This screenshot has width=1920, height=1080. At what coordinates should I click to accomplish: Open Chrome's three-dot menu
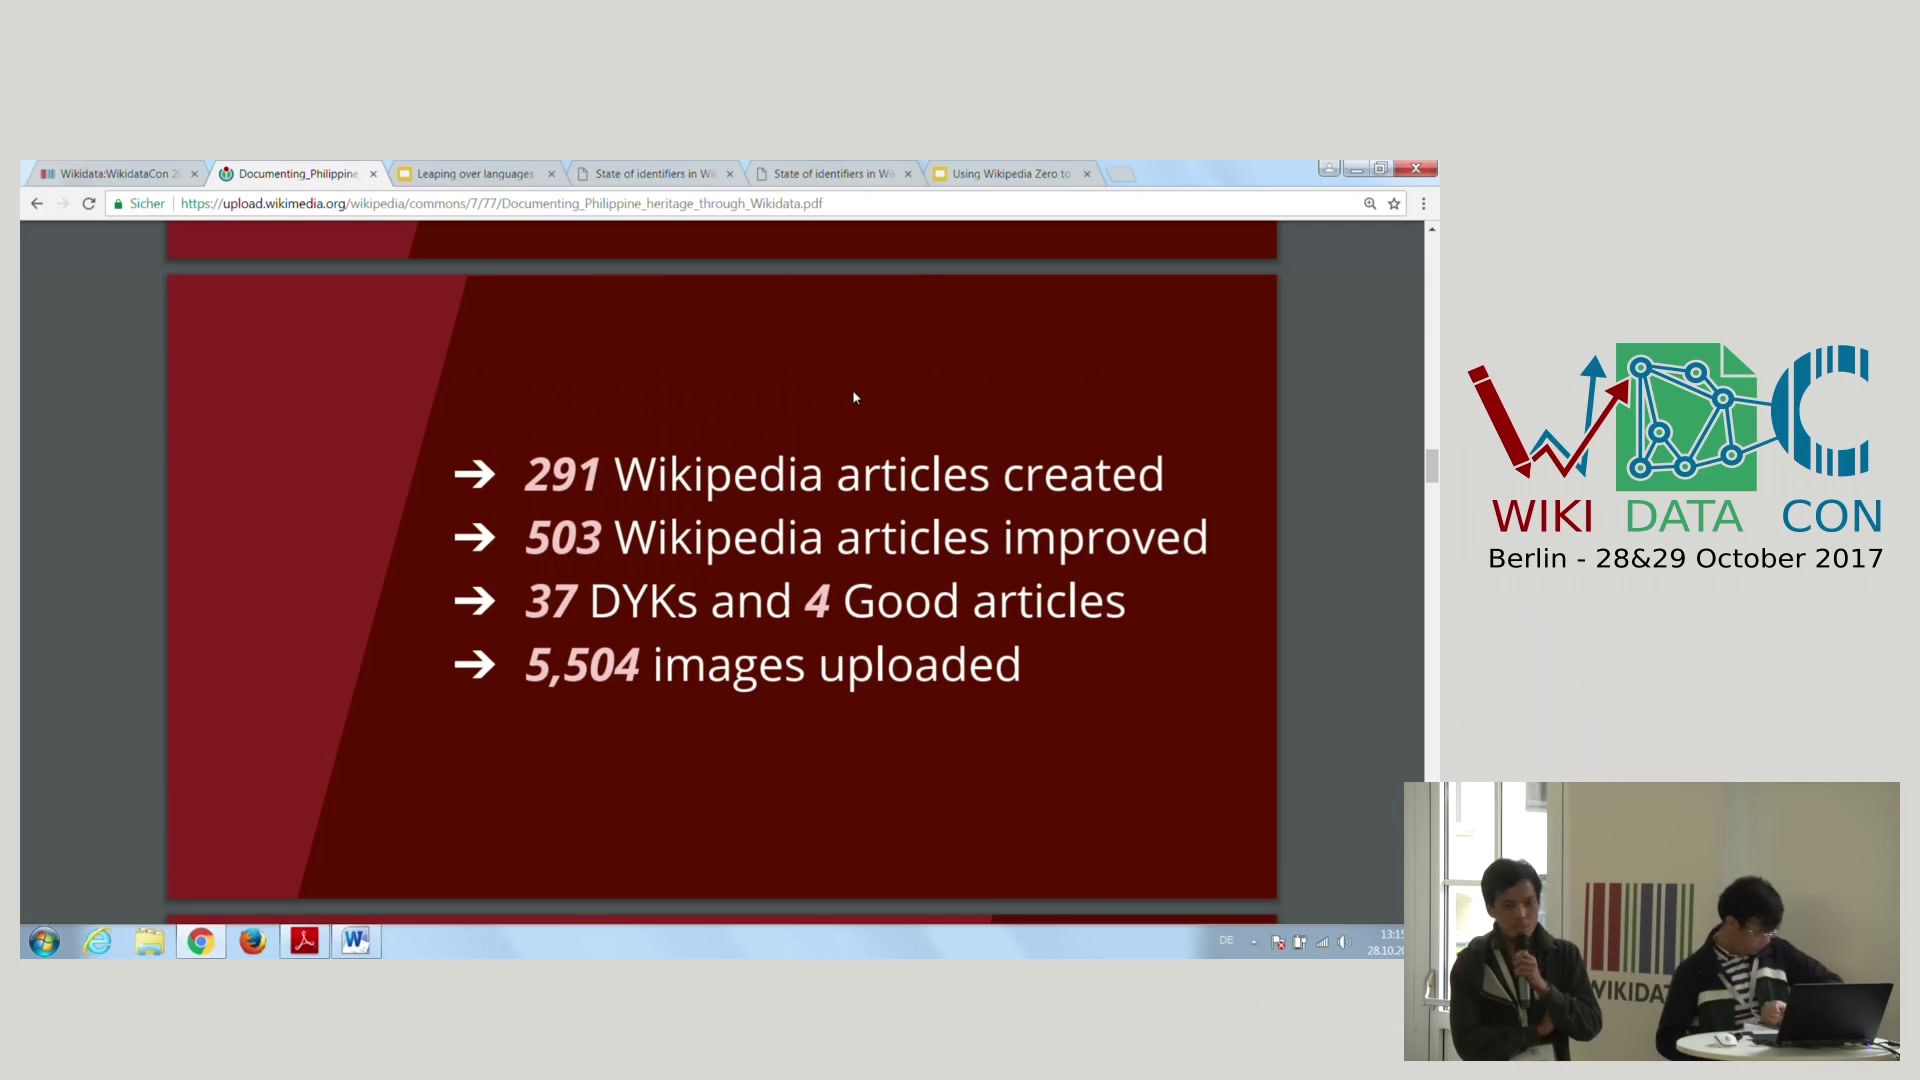1423,204
